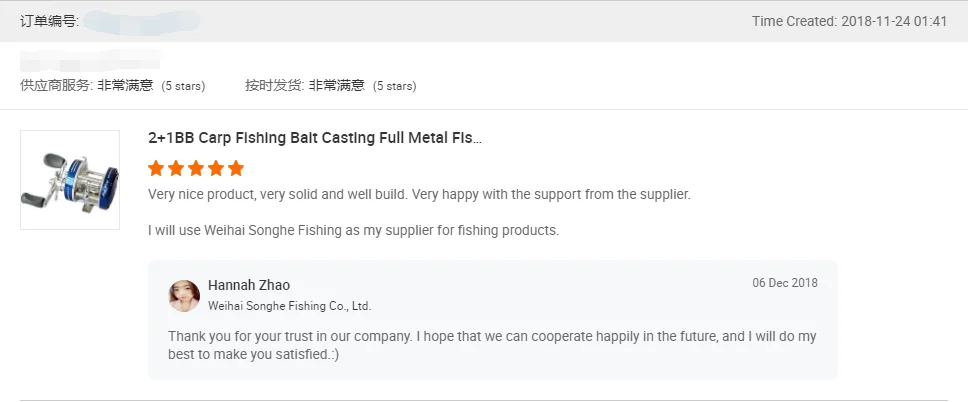The image size is (968, 402).
Task: Click the second orange rating star
Action: [176, 168]
